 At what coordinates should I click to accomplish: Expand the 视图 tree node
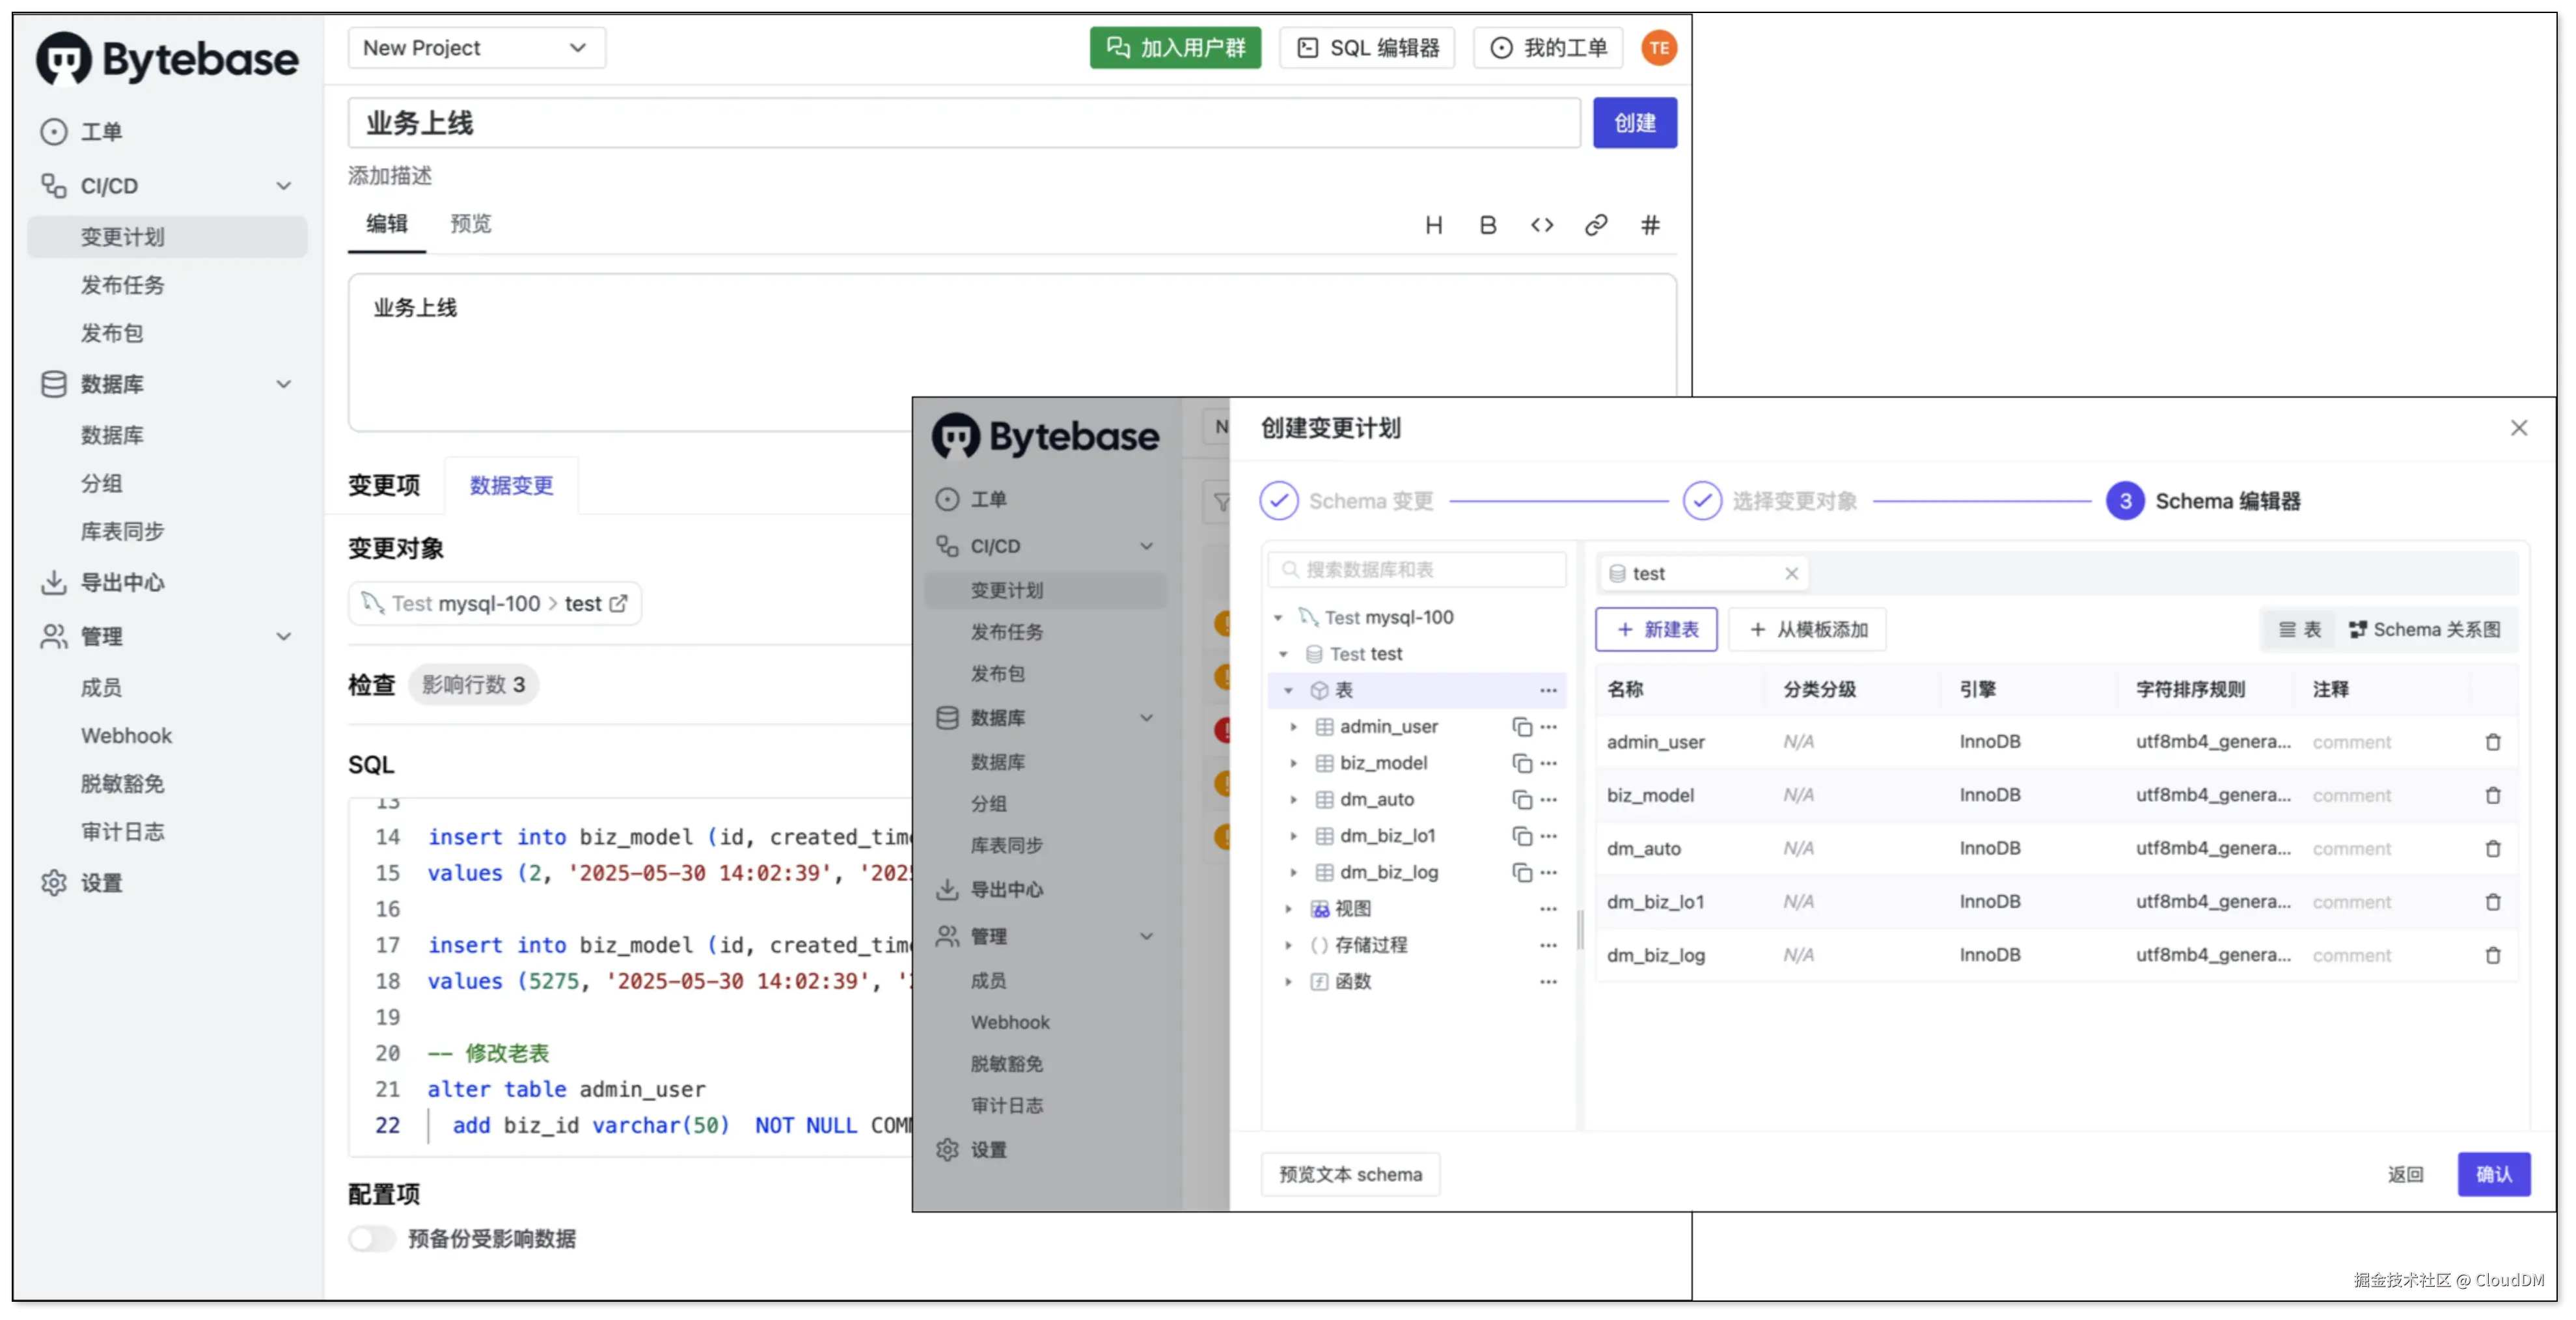(x=1288, y=909)
